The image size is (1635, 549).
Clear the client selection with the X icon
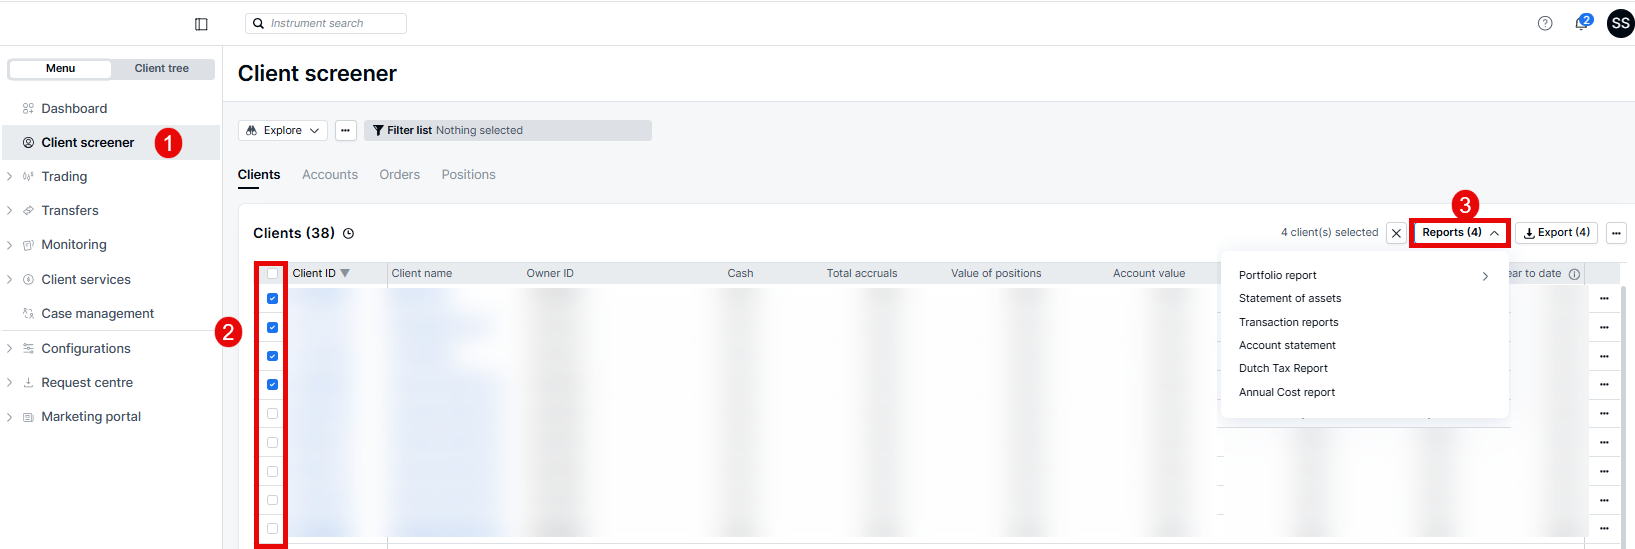coord(1396,233)
